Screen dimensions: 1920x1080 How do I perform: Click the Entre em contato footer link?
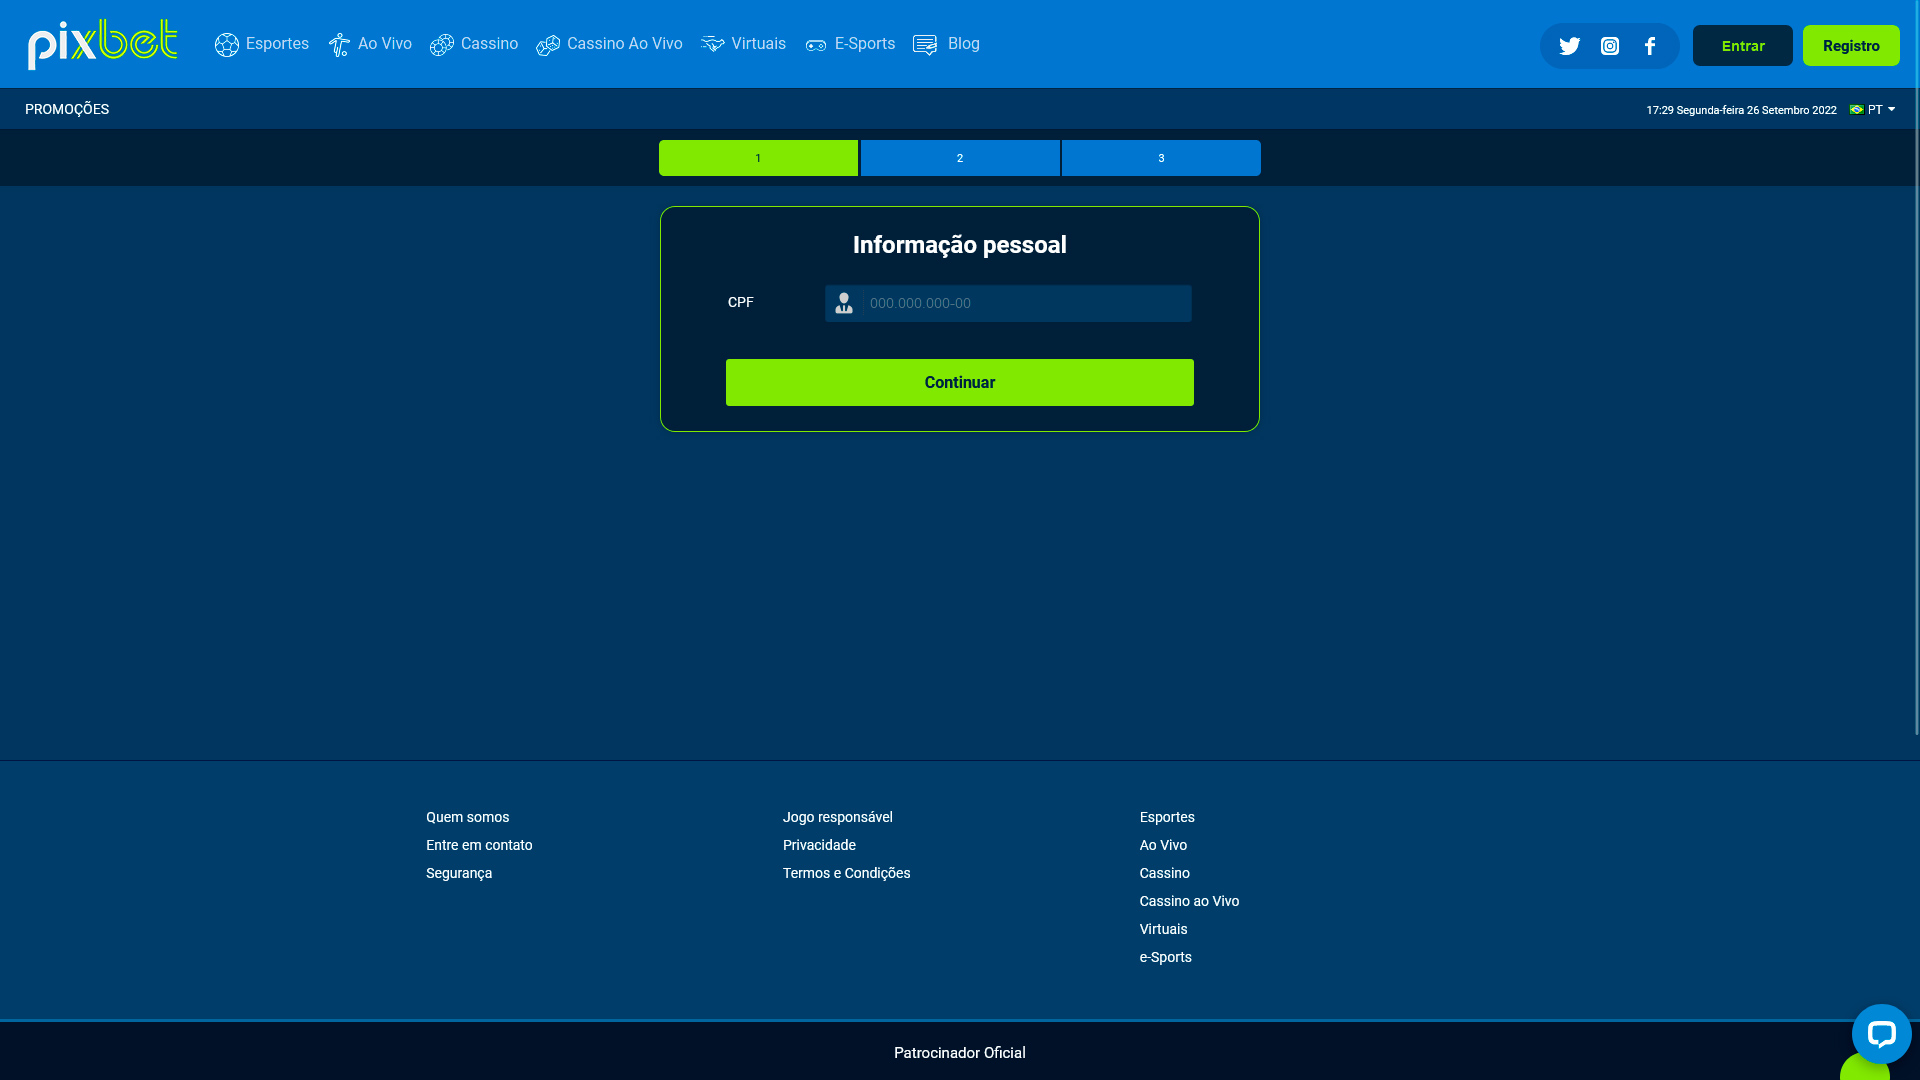point(479,845)
